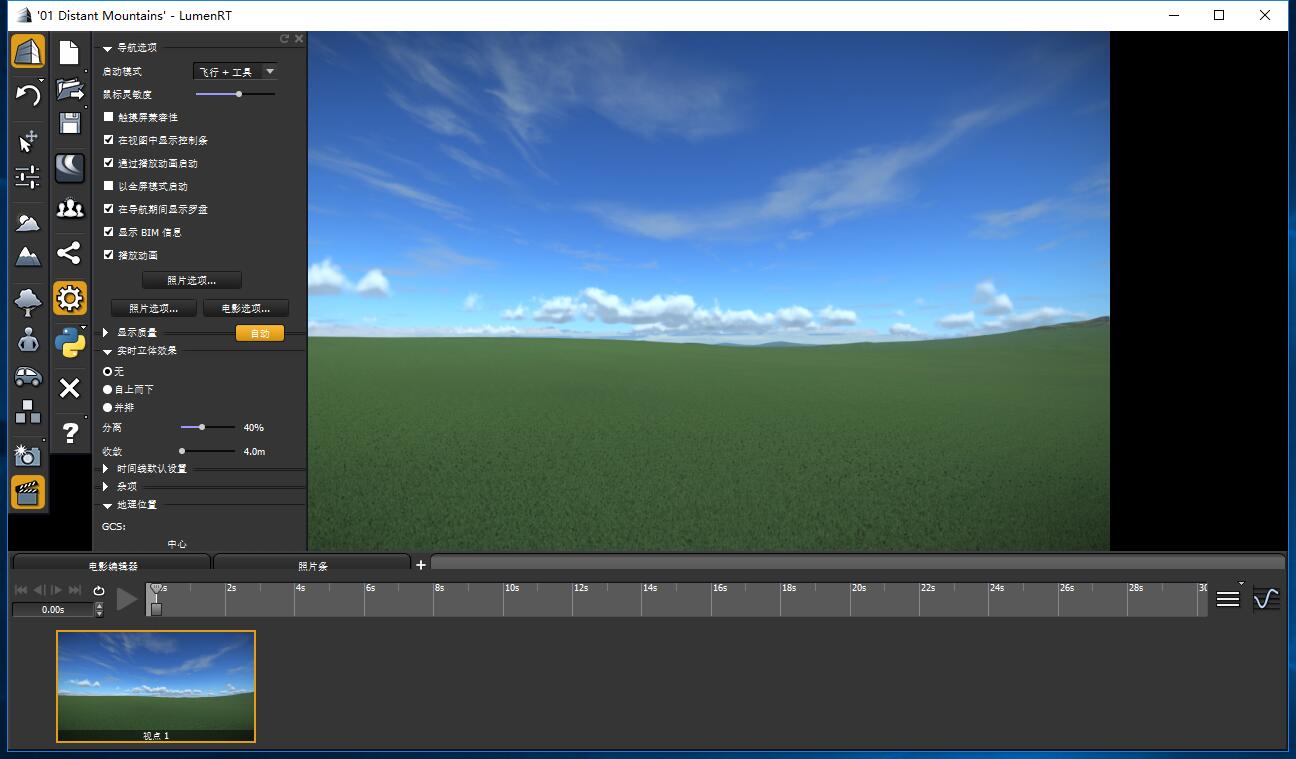This screenshot has height=759, width=1296.
Task: Open the camera snapshot tool icon
Action: 27,455
